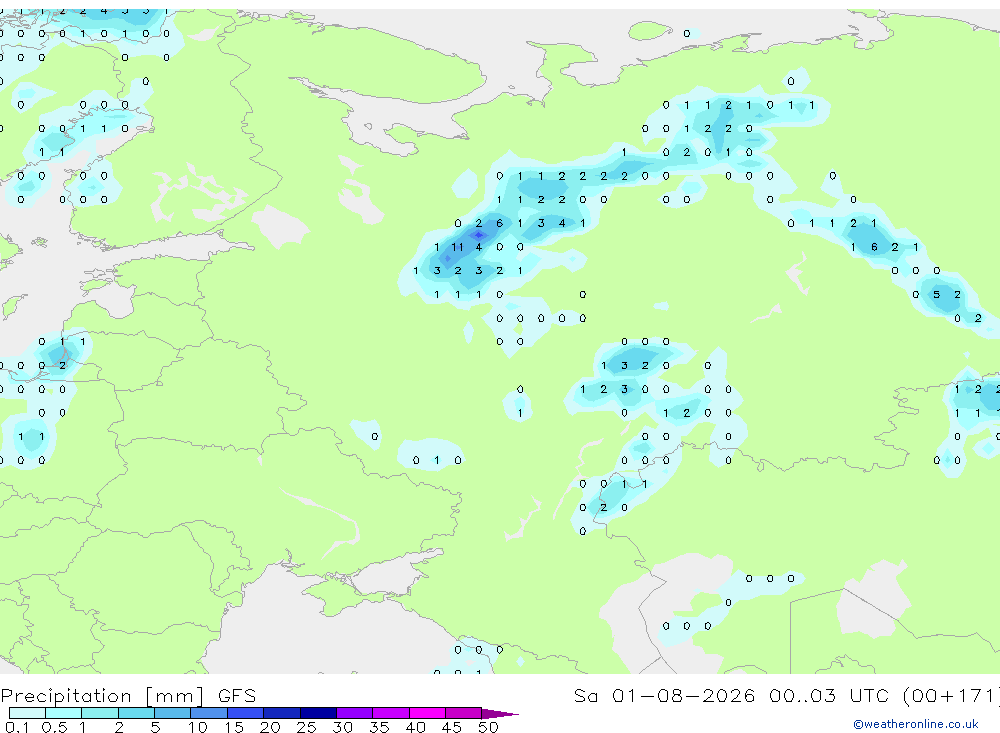
Task: Click the "30" legend scale label
Action: [x=342, y=727]
